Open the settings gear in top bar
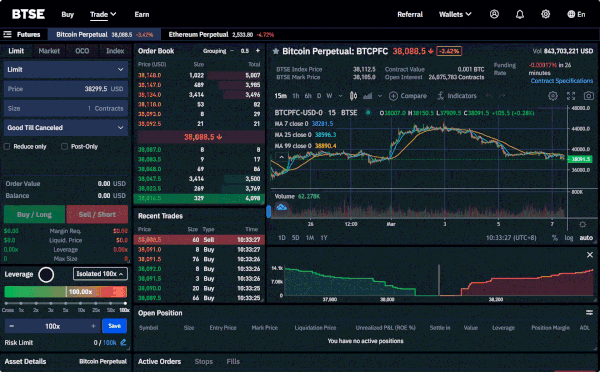The image size is (600, 372). coord(545,14)
